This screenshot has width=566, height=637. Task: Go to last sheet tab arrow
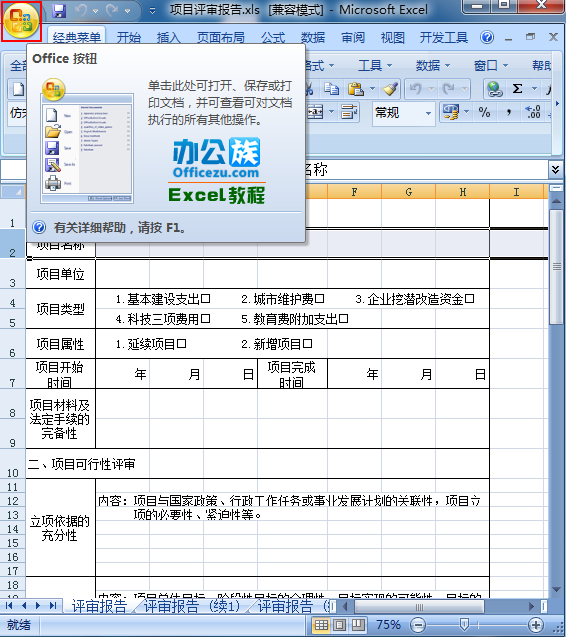coord(53,606)
